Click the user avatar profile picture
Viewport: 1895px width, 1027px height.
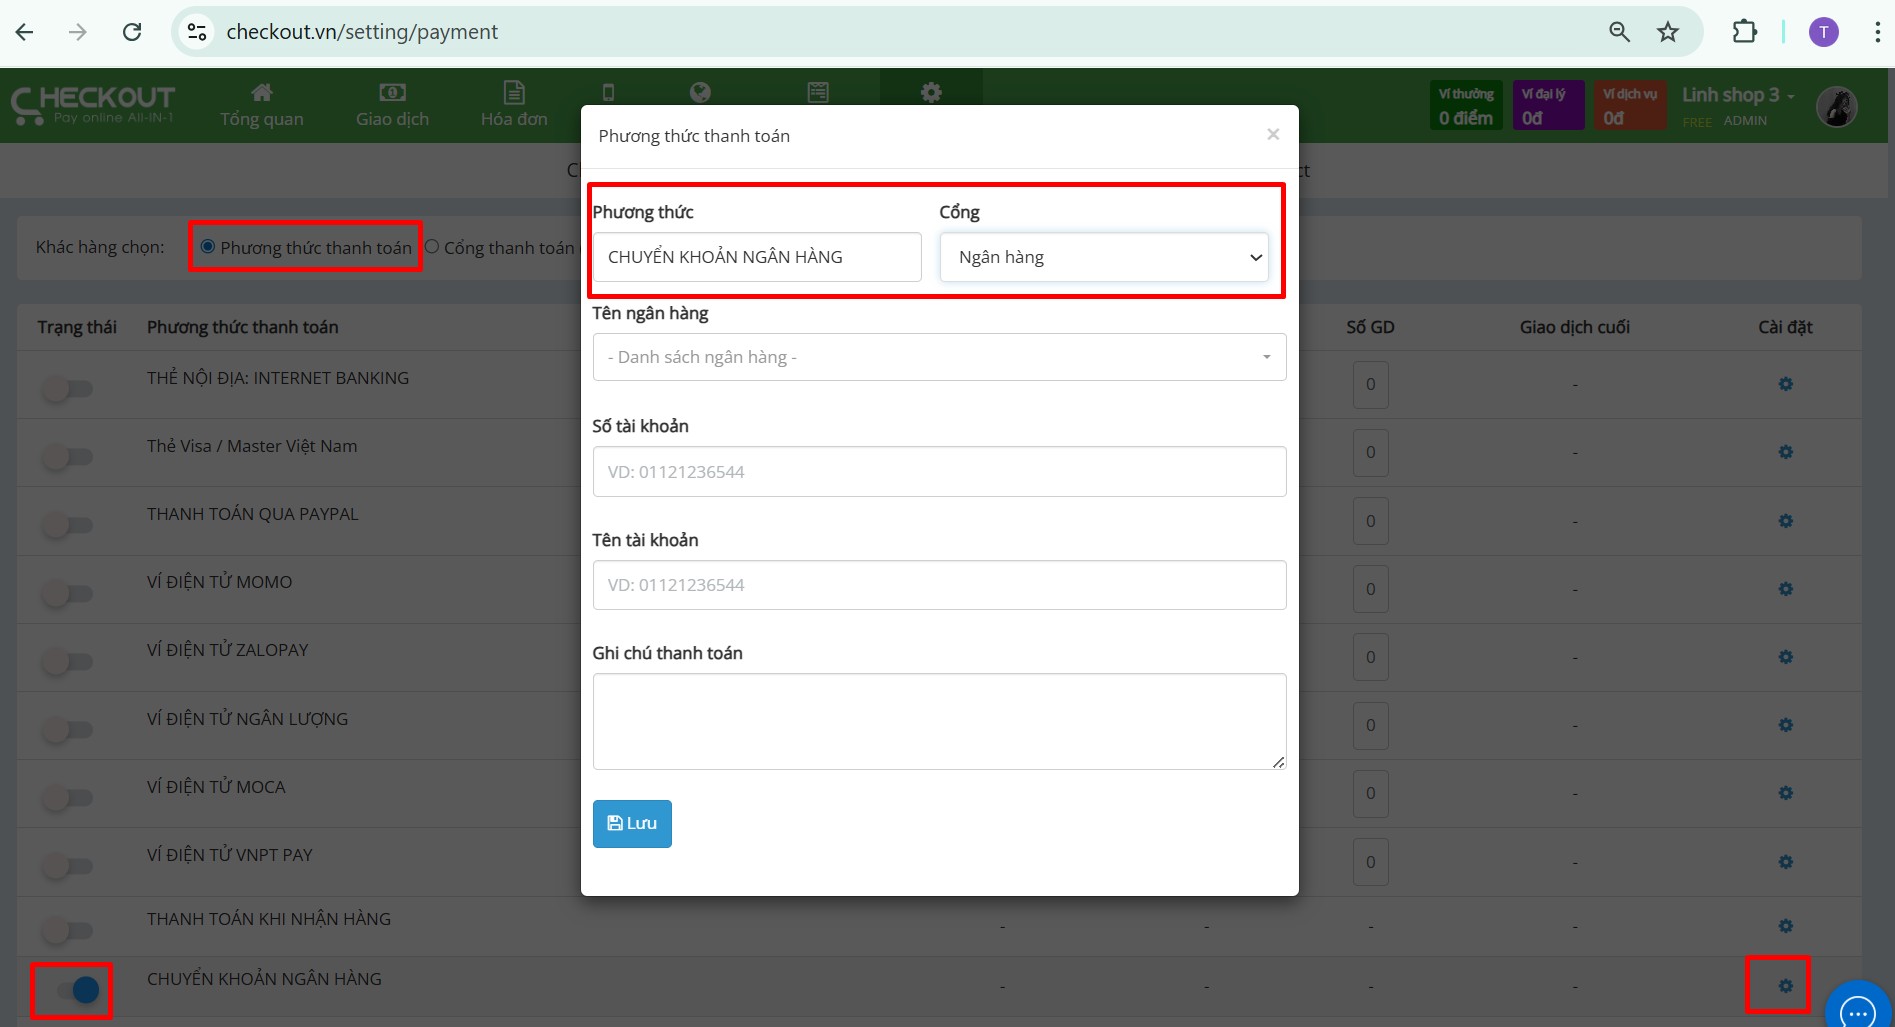pyautogui.click(x=1836, y=107)
